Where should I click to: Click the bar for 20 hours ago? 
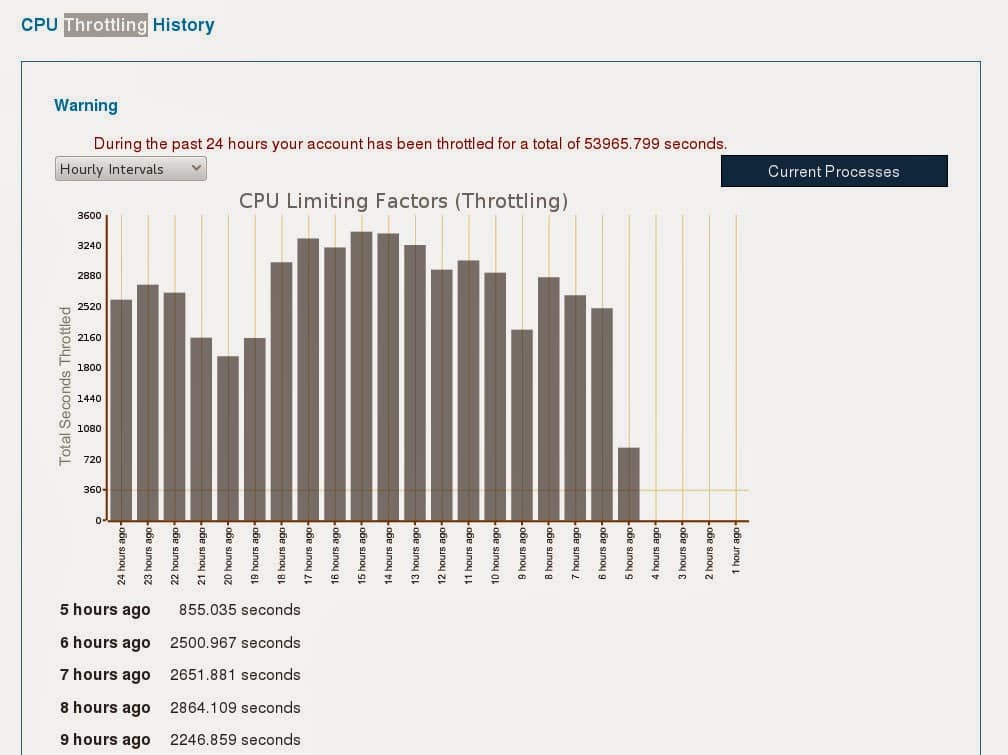point(228,438)
